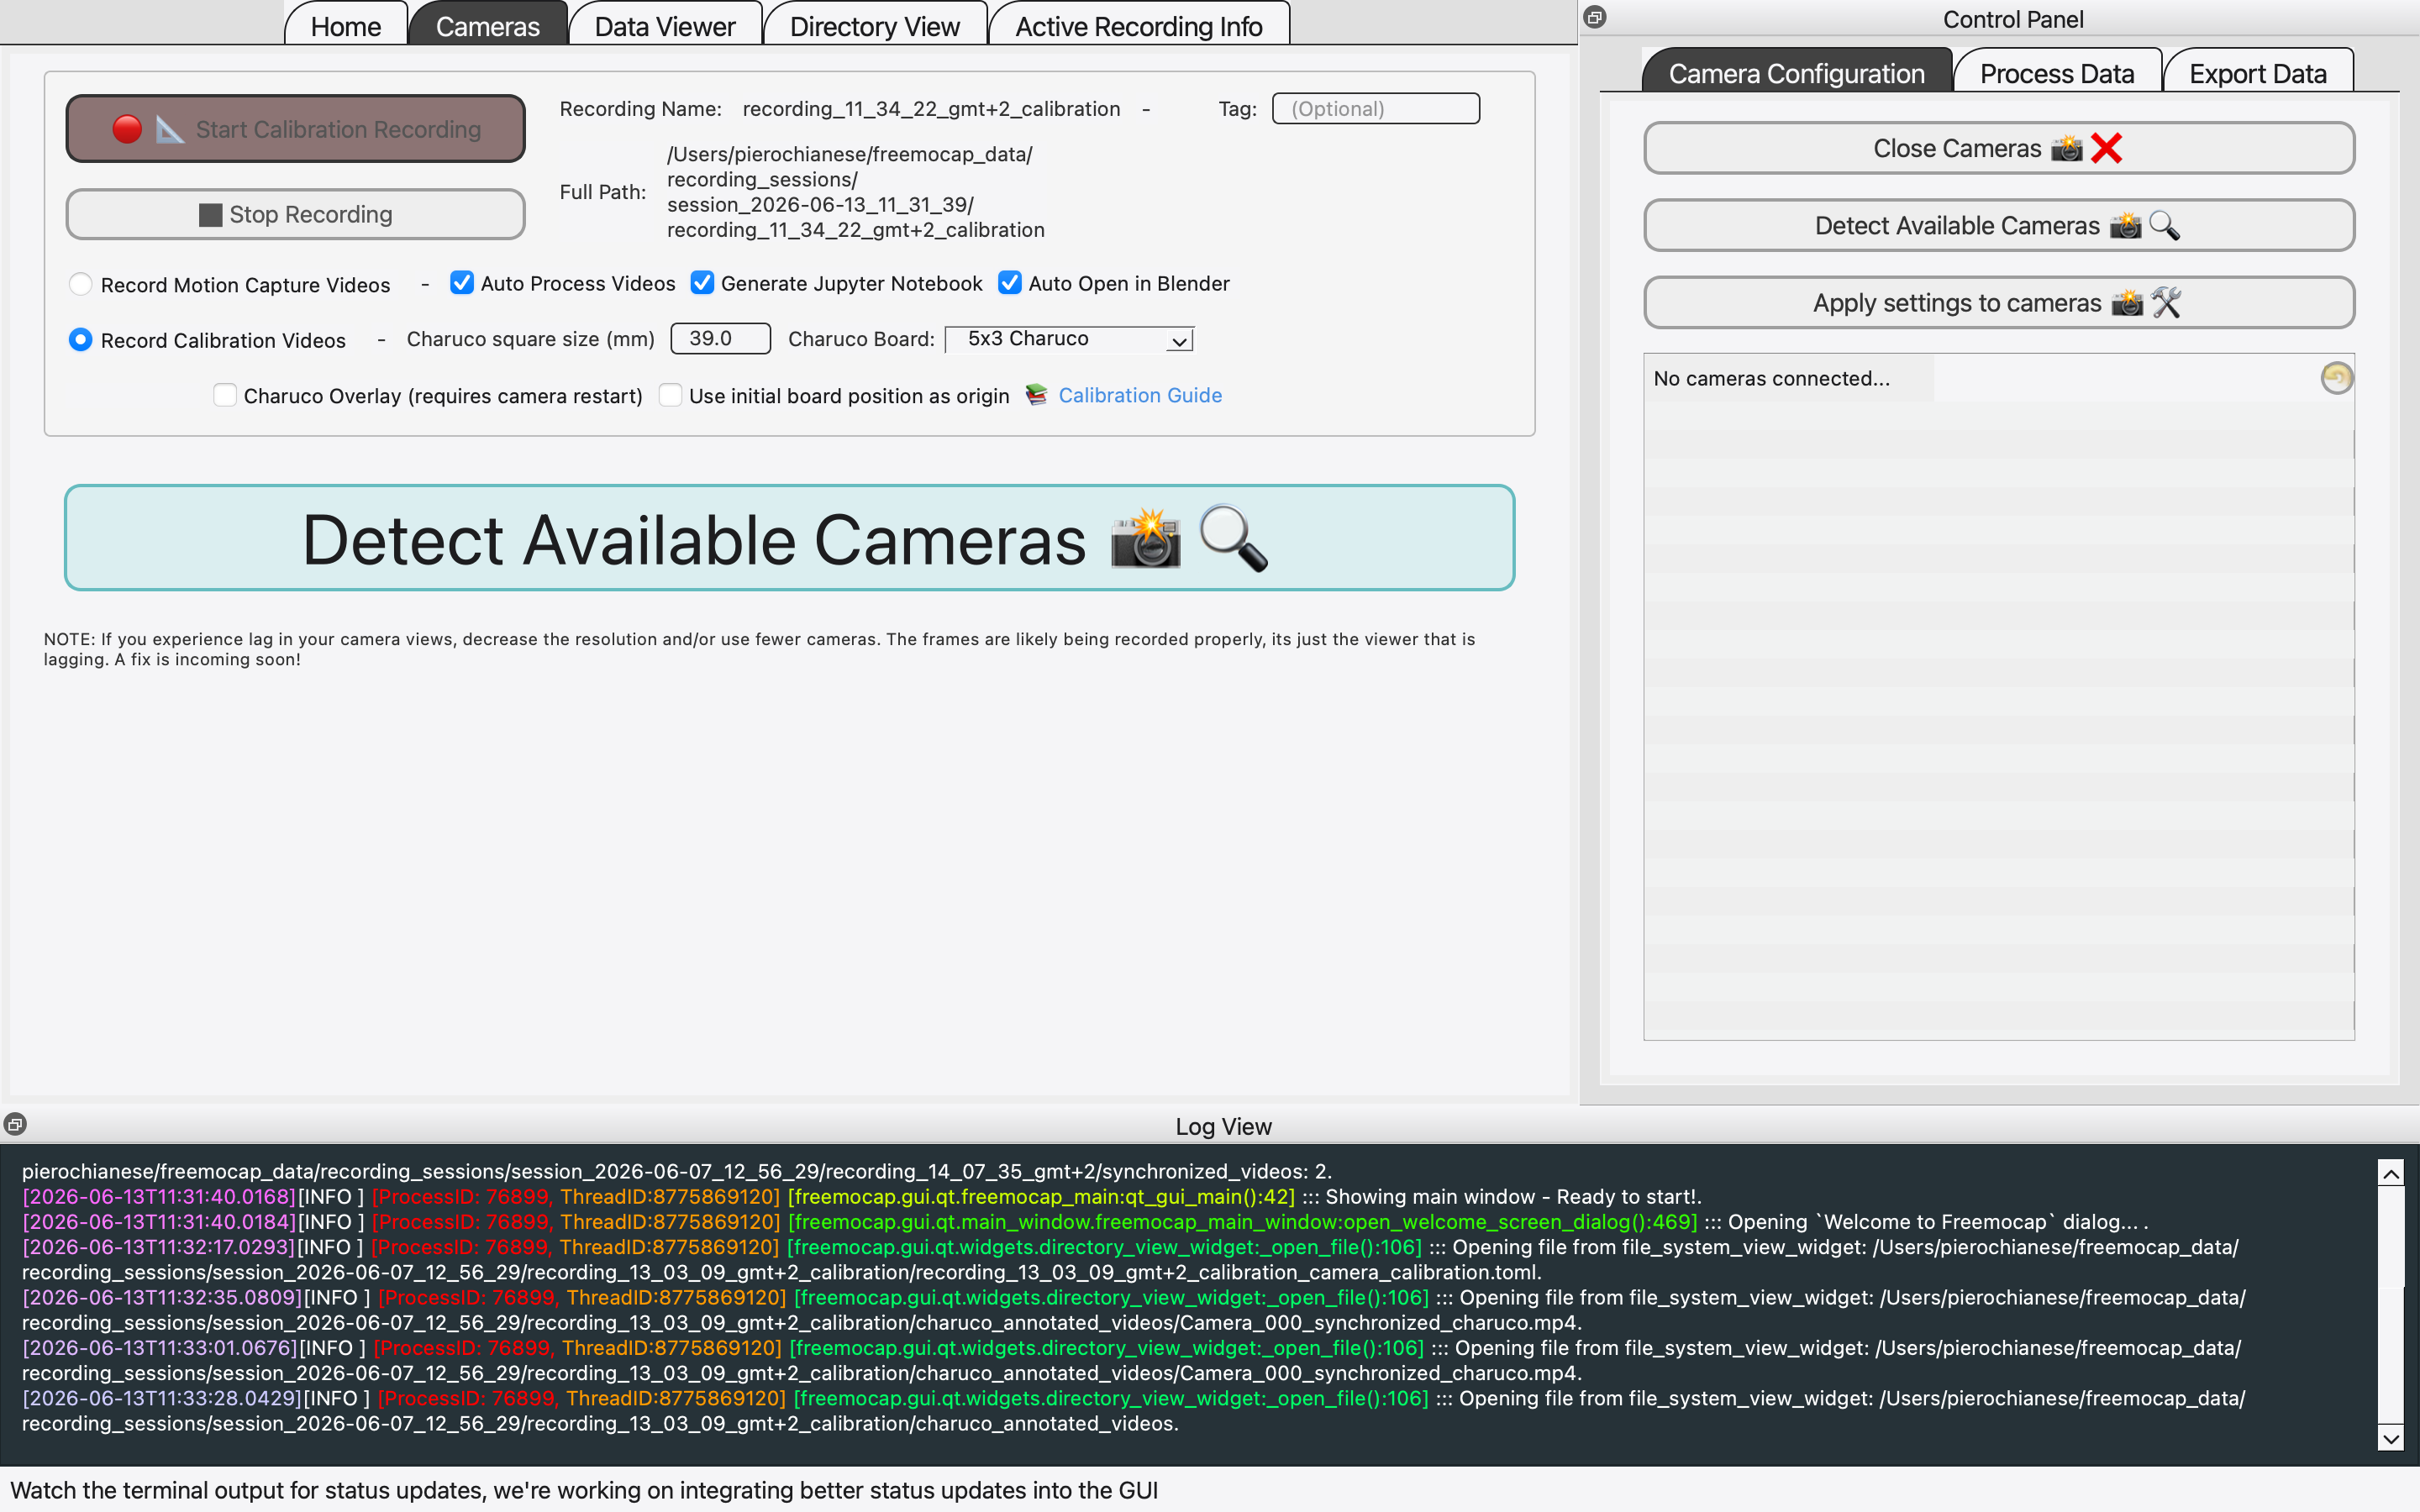Switch to the Home tab
Image resolution: width=2420 pixels, height=1512 pixels.
tap(346, 26)
